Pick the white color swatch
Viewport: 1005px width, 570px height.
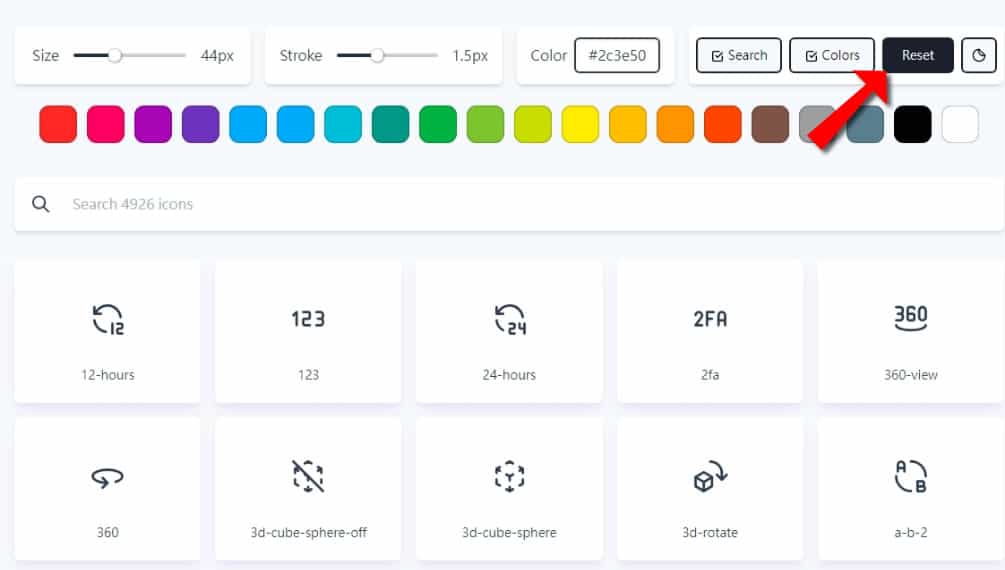click(959, 124)
